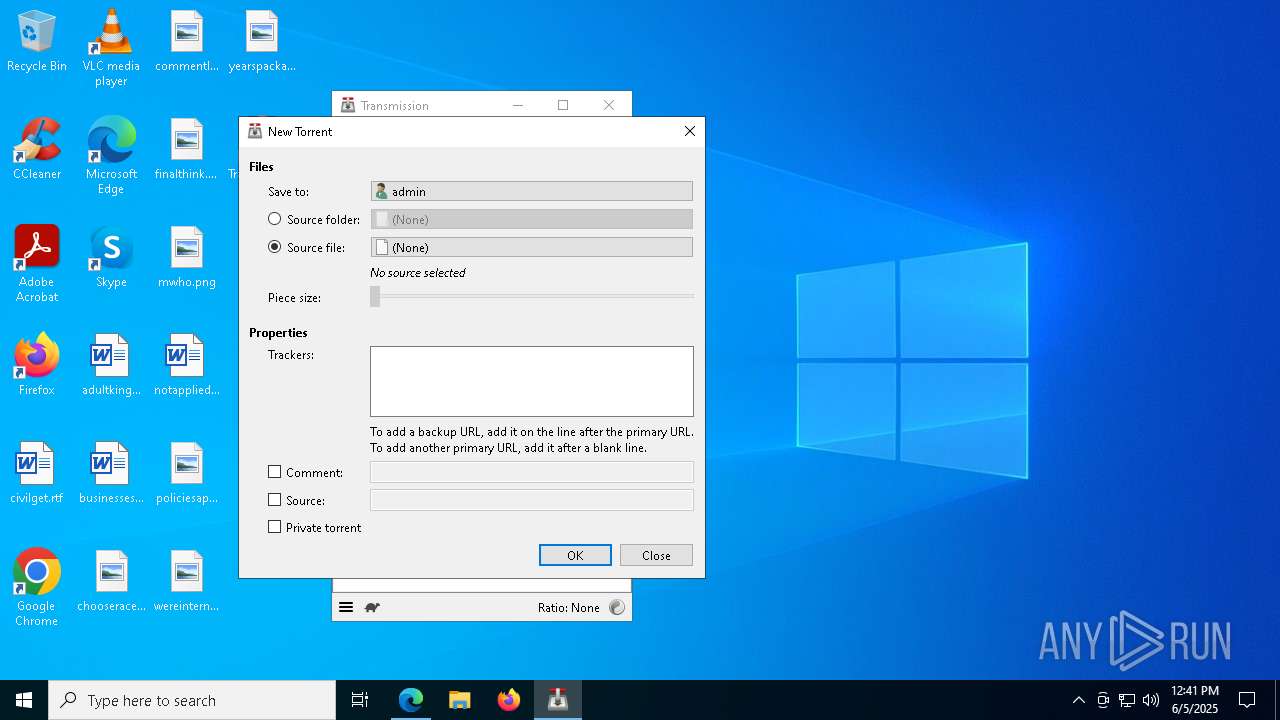Open the CCleaner desktop shortcut
Image resolution: width=1280 pixels, height=720 pixels.
37,150
